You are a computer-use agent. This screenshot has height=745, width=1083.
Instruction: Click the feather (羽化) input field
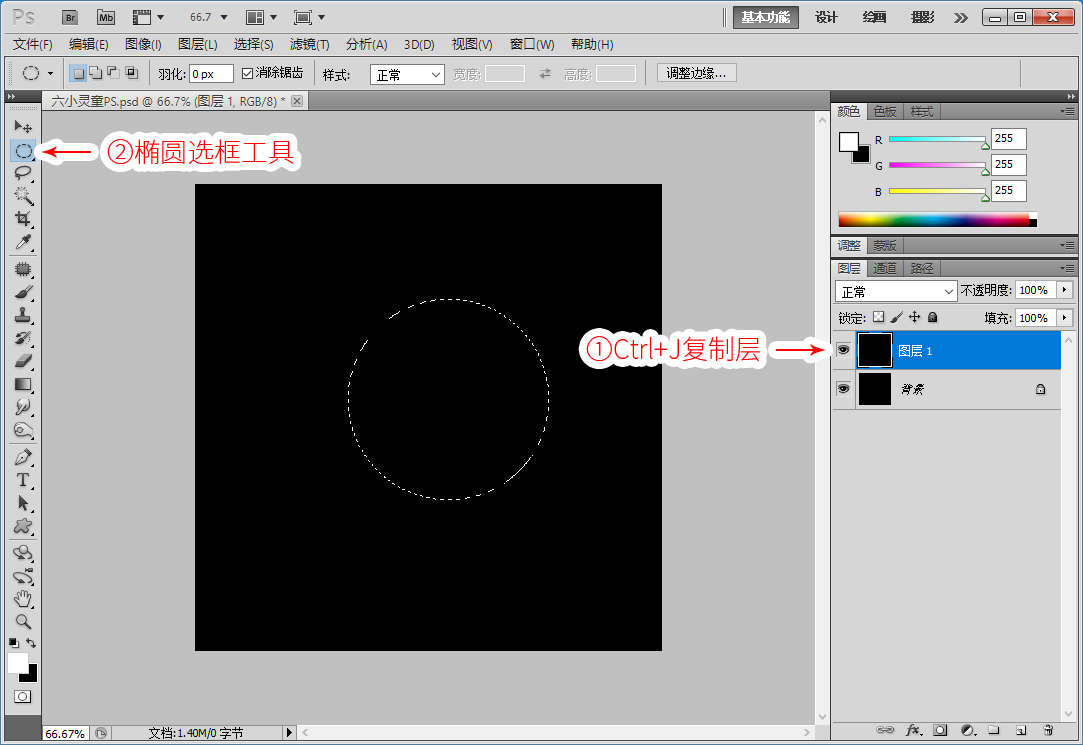[211, 73]
